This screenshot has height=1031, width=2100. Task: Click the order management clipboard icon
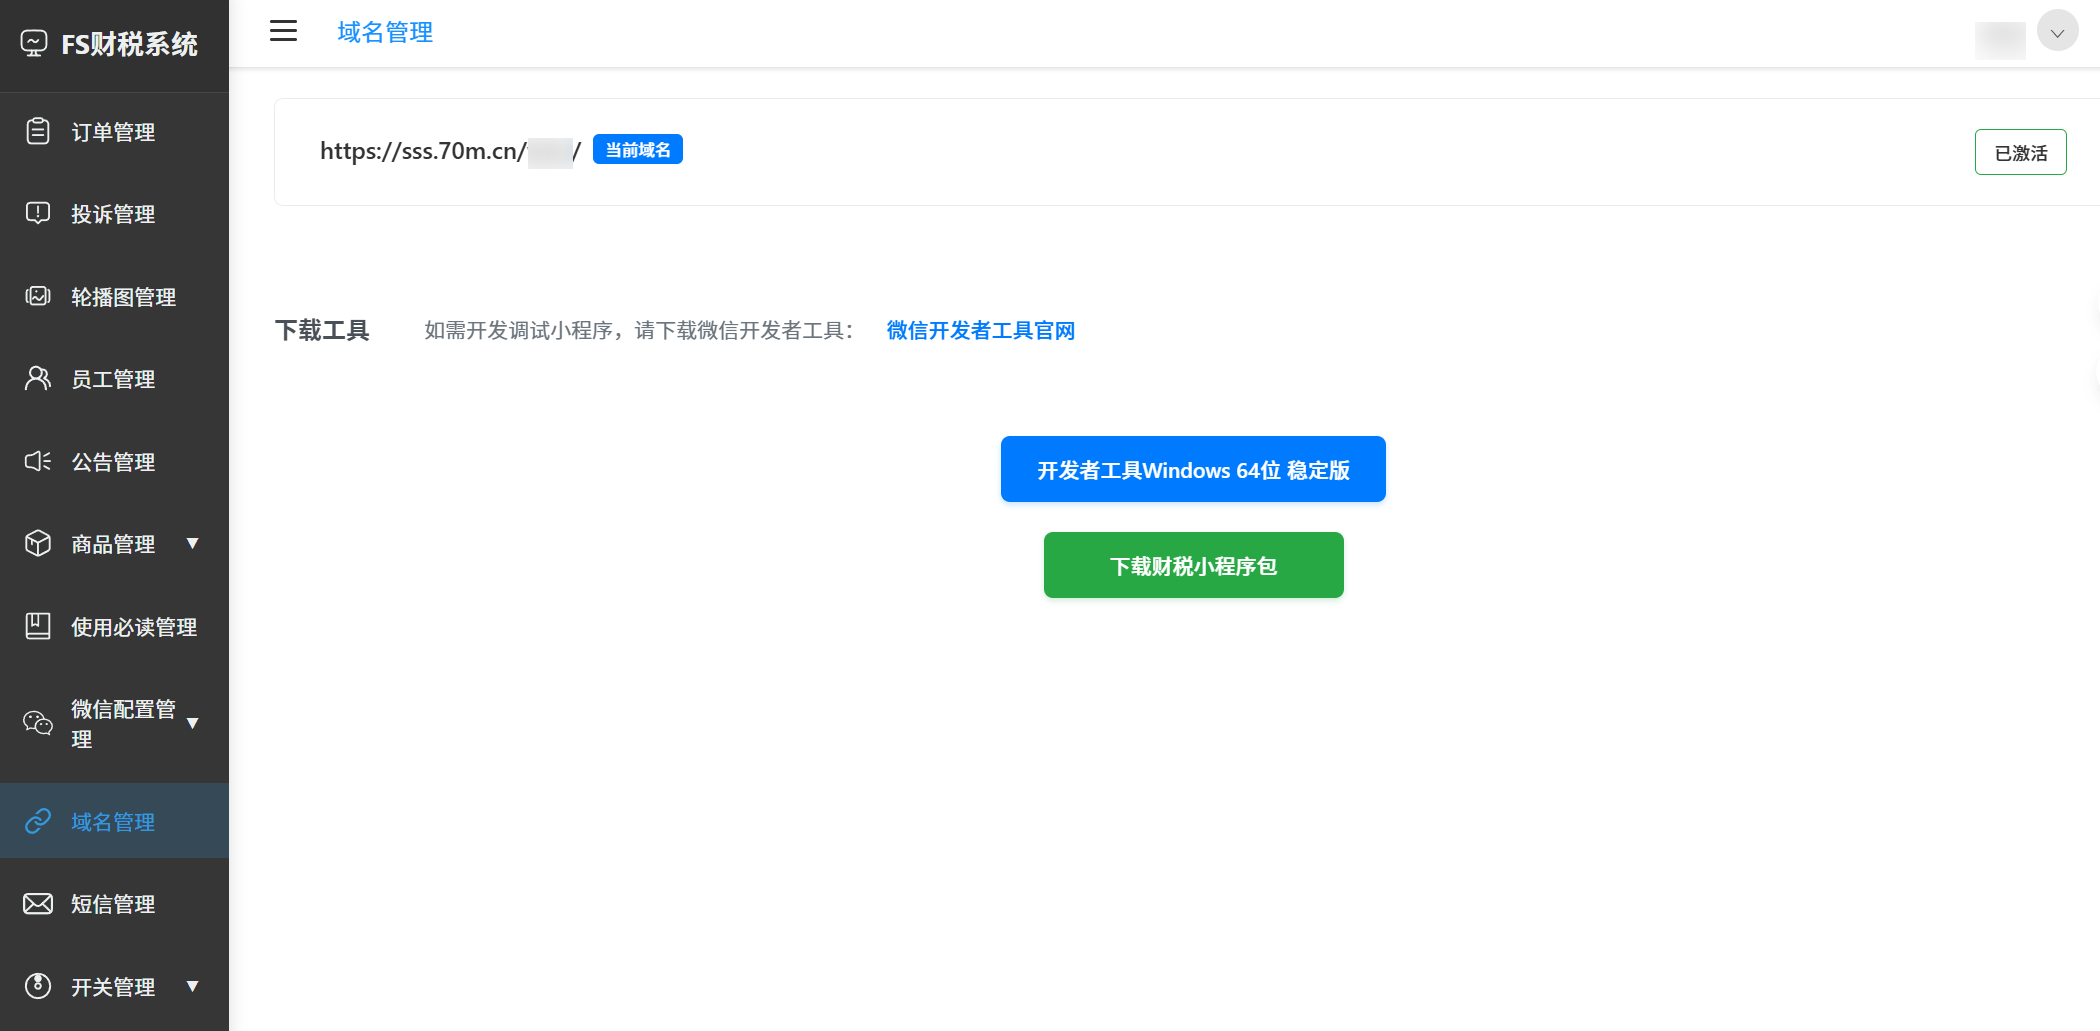[x=38, y=131]
